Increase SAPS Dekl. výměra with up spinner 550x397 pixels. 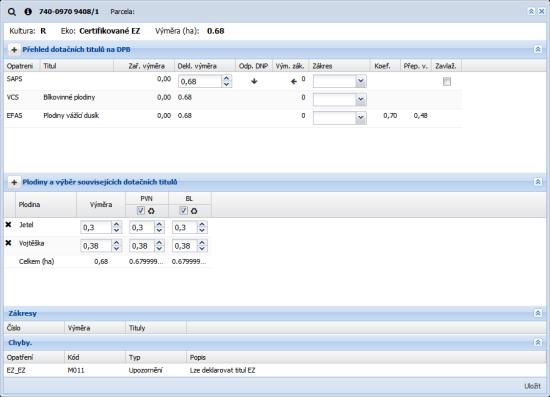[227, 79]
